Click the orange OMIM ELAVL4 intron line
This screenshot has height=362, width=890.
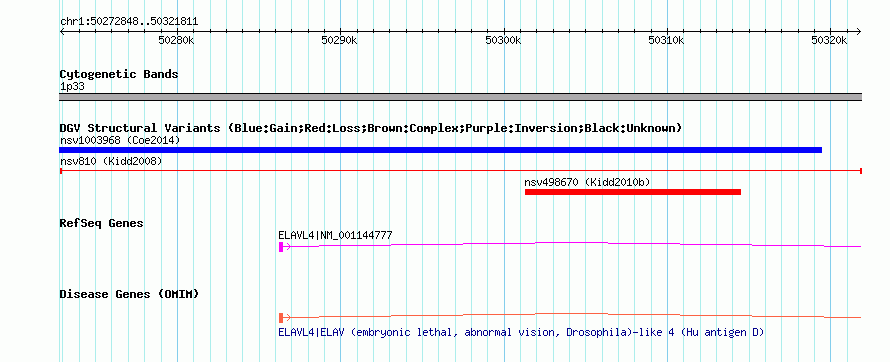572,315
